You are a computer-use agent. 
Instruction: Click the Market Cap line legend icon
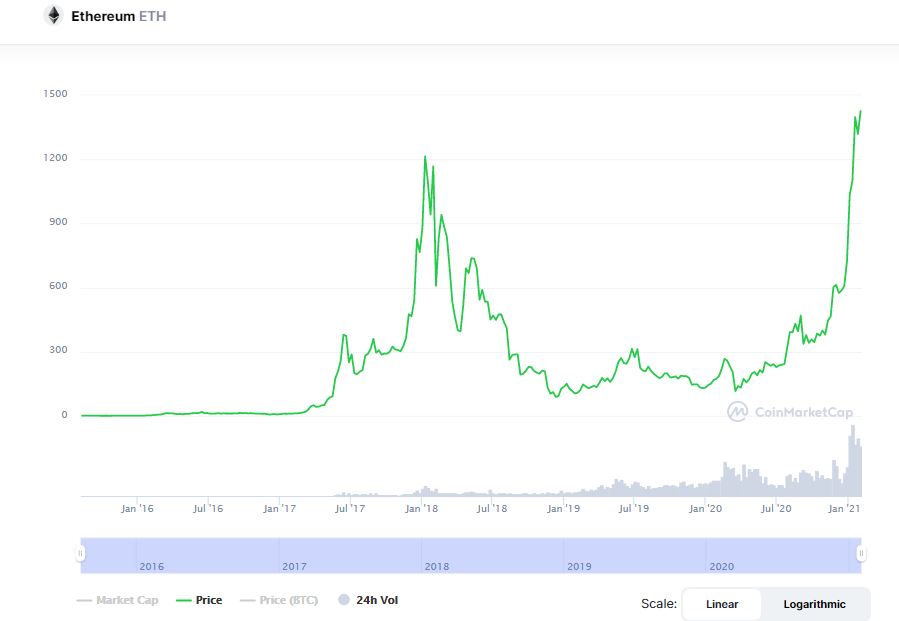tap(84, 600)
